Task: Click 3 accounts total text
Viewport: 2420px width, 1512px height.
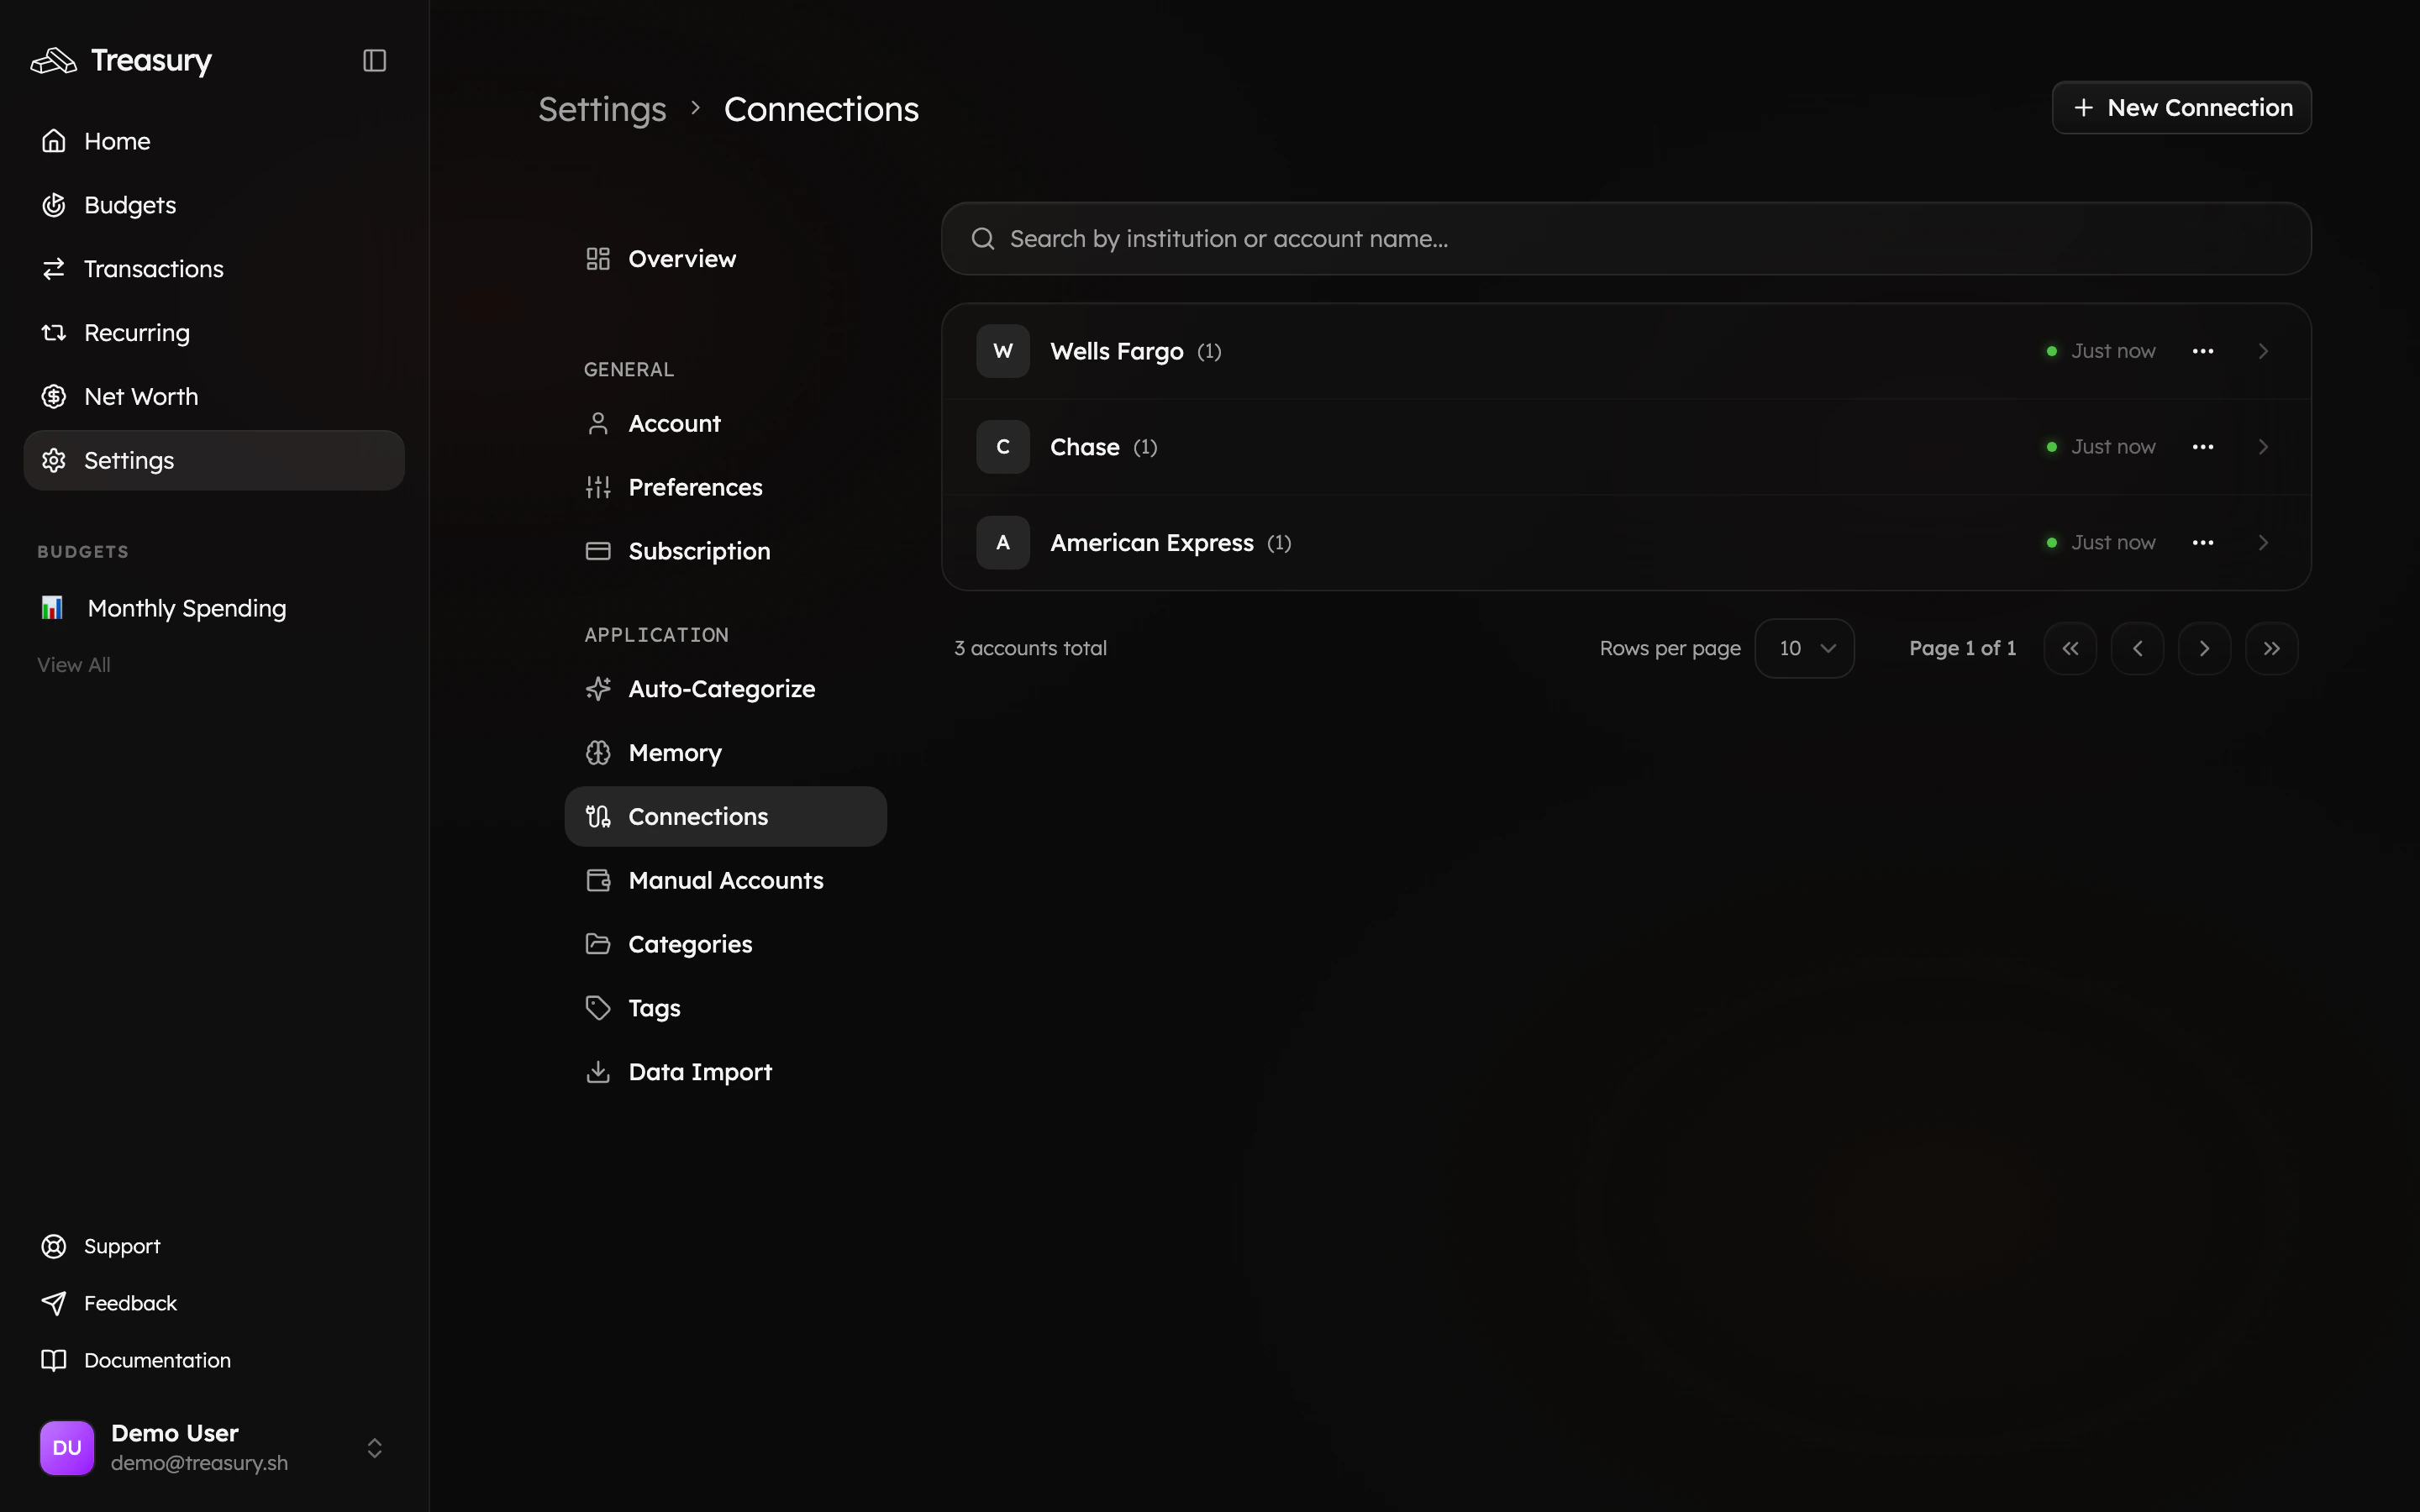Action: pos(1030,648)
